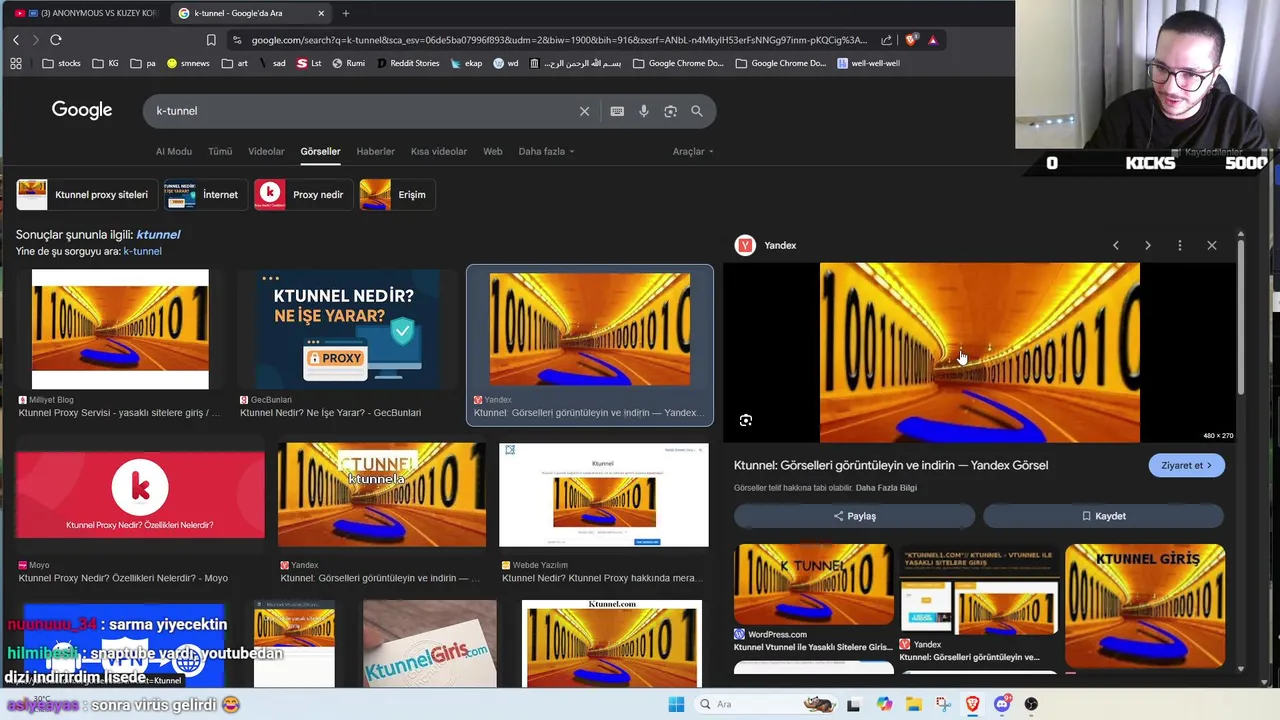Switch to the AI Modu tab

pyautogui.click(x=174, y=152)
